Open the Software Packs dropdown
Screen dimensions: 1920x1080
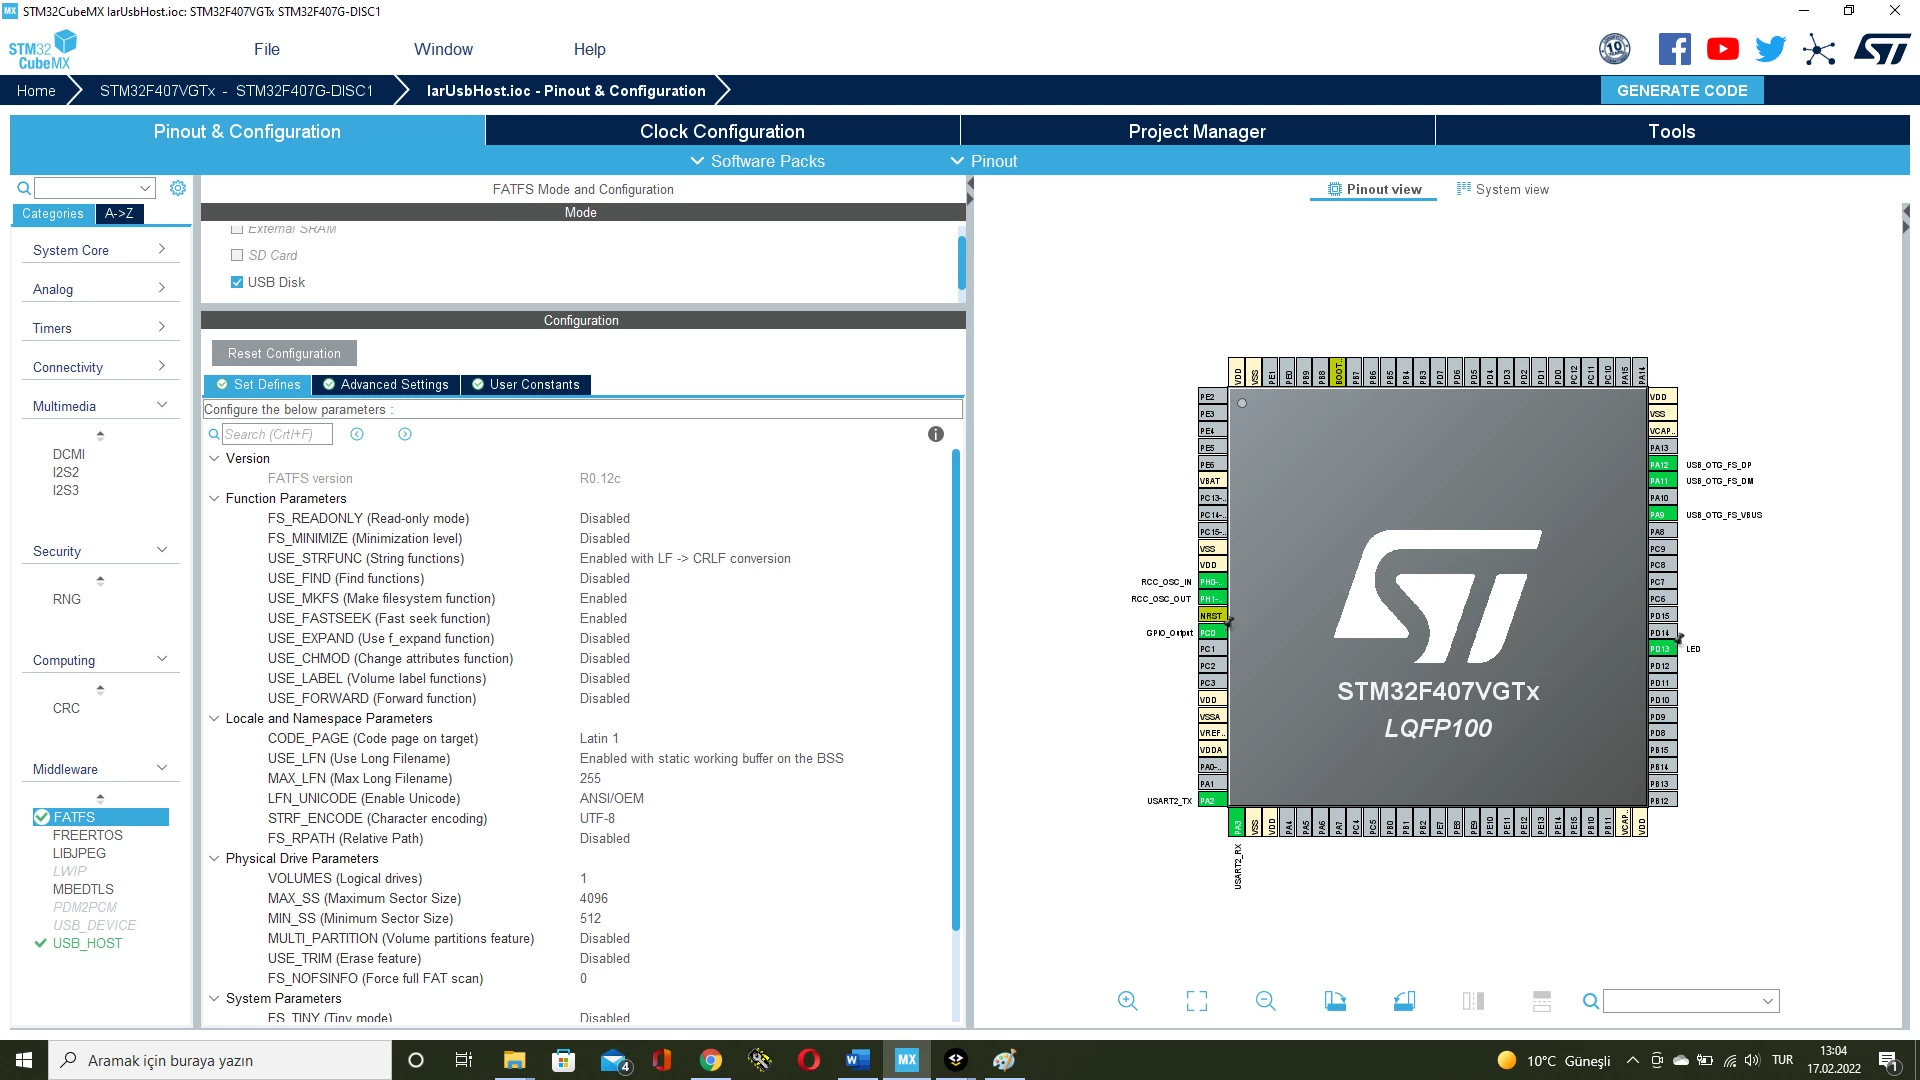[758, 161]
